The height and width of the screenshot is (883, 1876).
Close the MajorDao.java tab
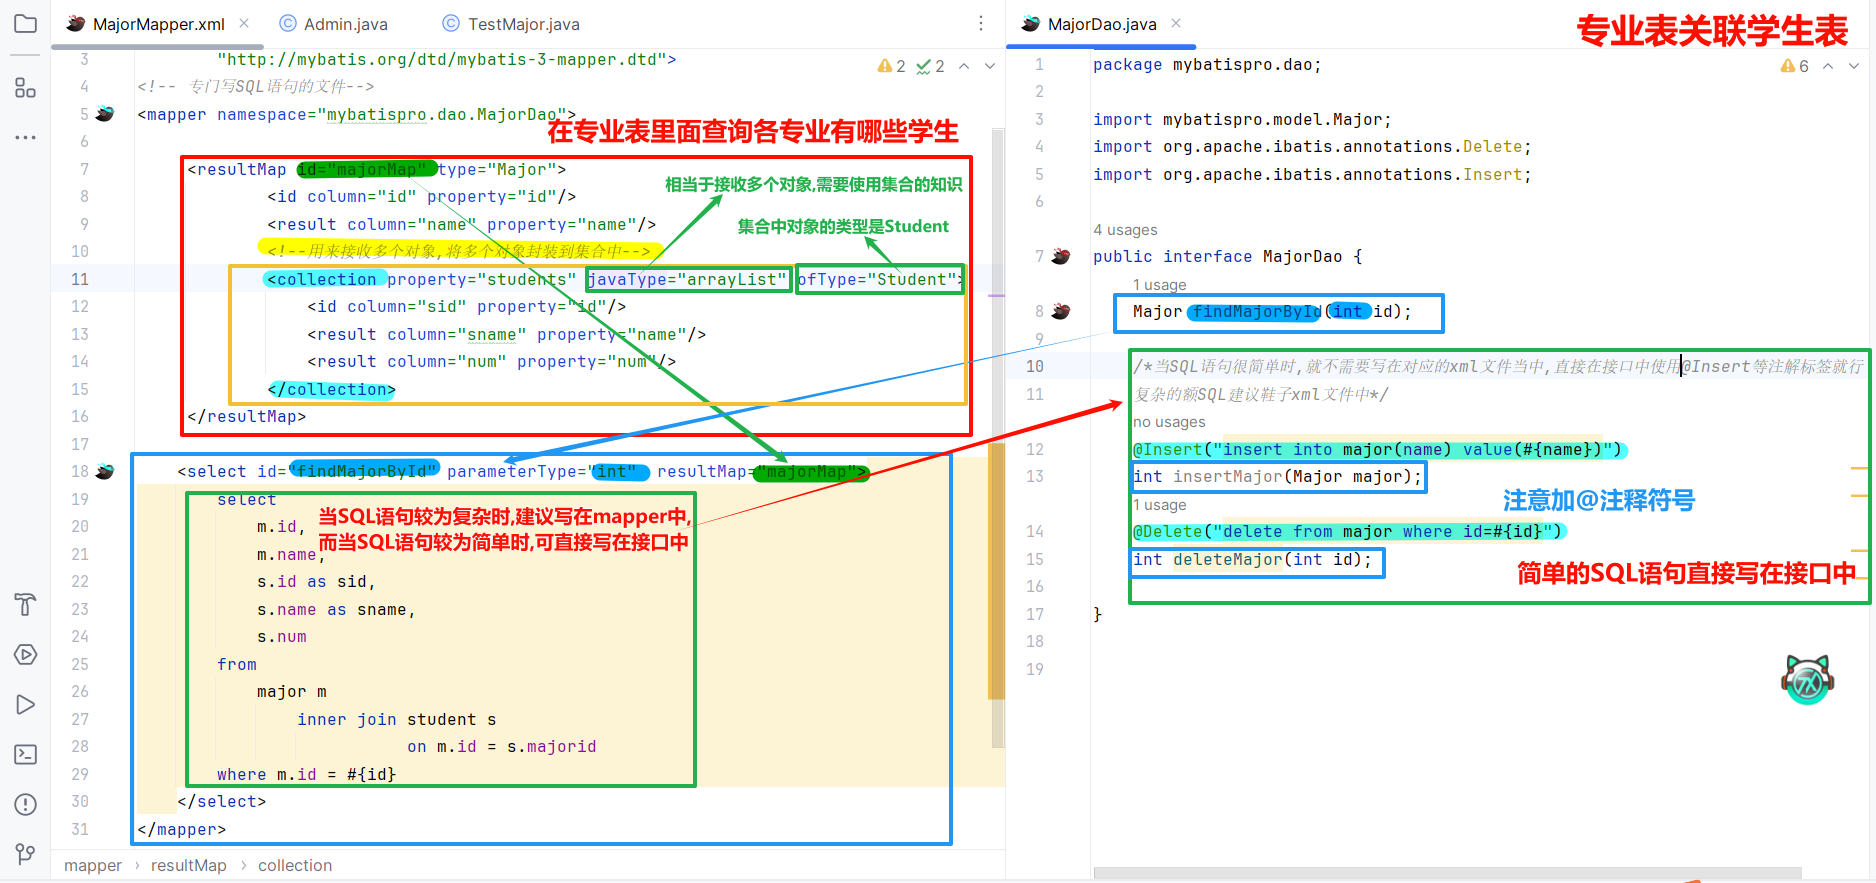[1176, 23]
